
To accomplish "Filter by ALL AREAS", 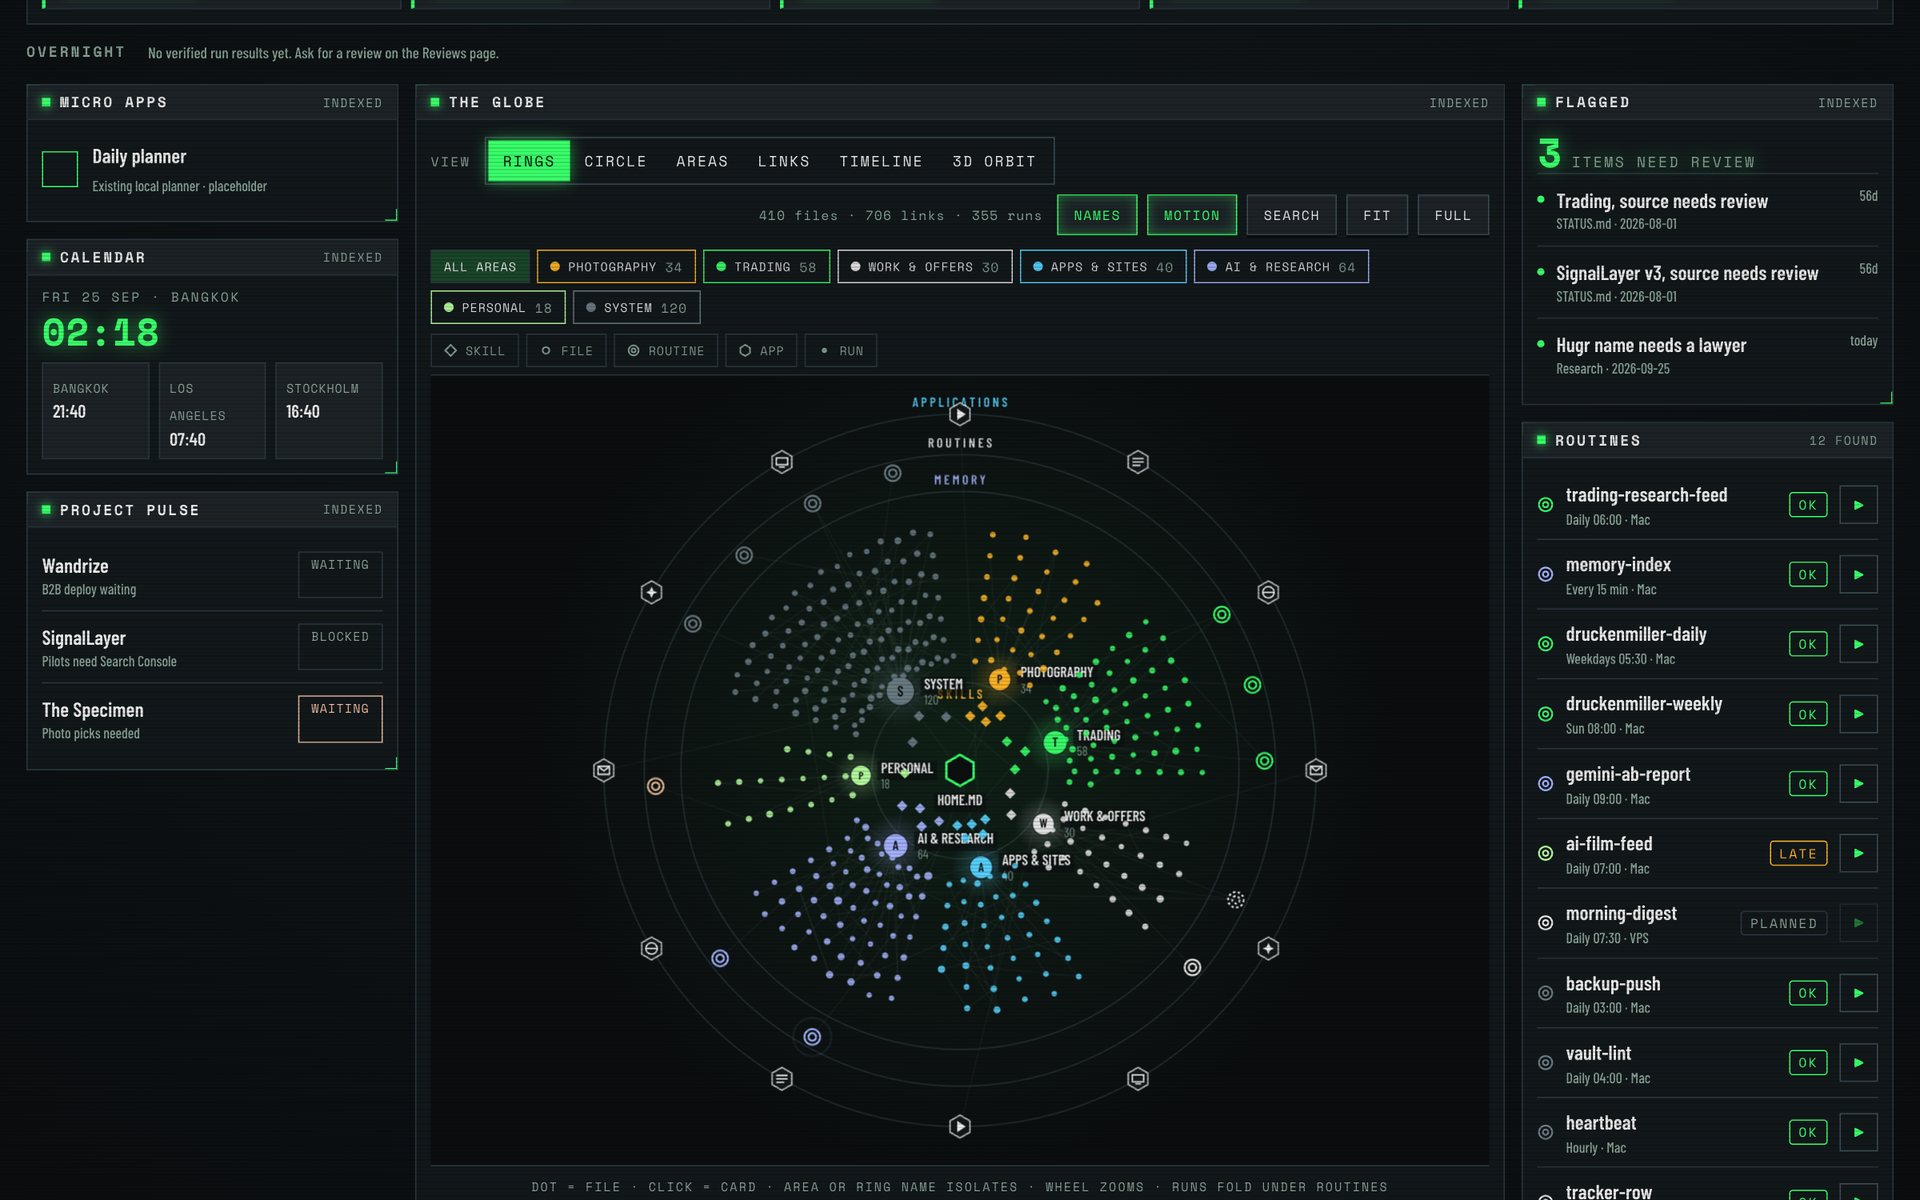I will [480, 267].
